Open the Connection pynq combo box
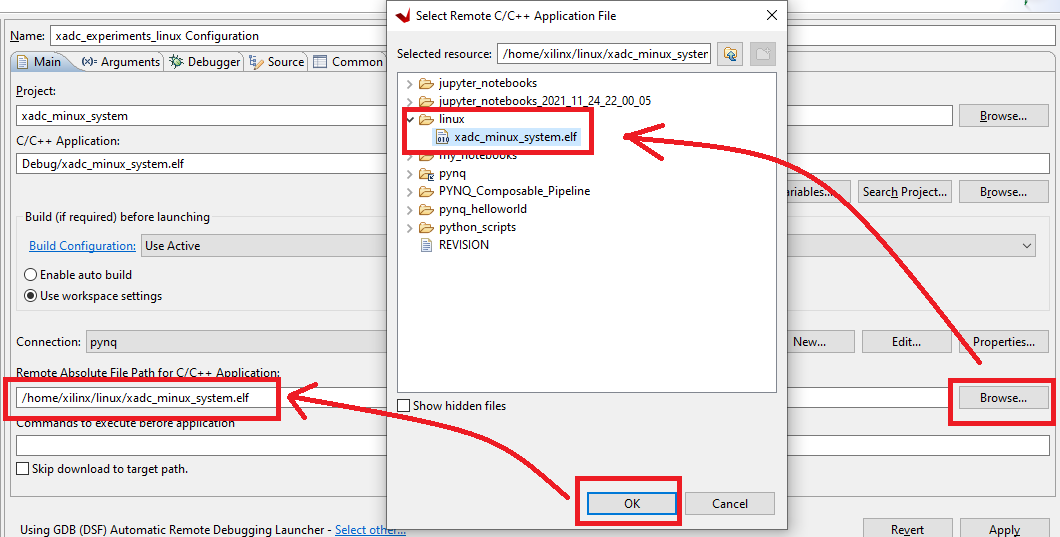Screen dimensions: 1060x537 pos(237,342)
